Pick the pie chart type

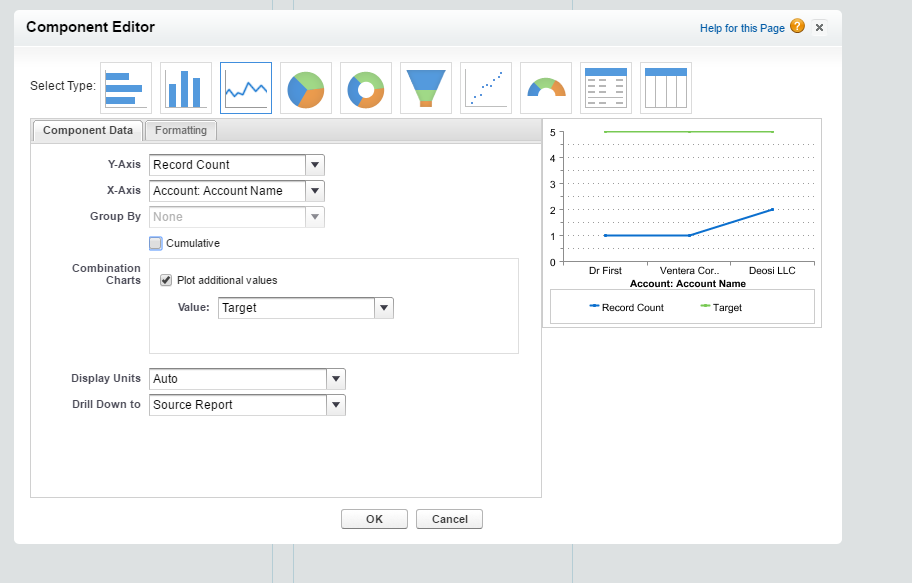[305, 88]
